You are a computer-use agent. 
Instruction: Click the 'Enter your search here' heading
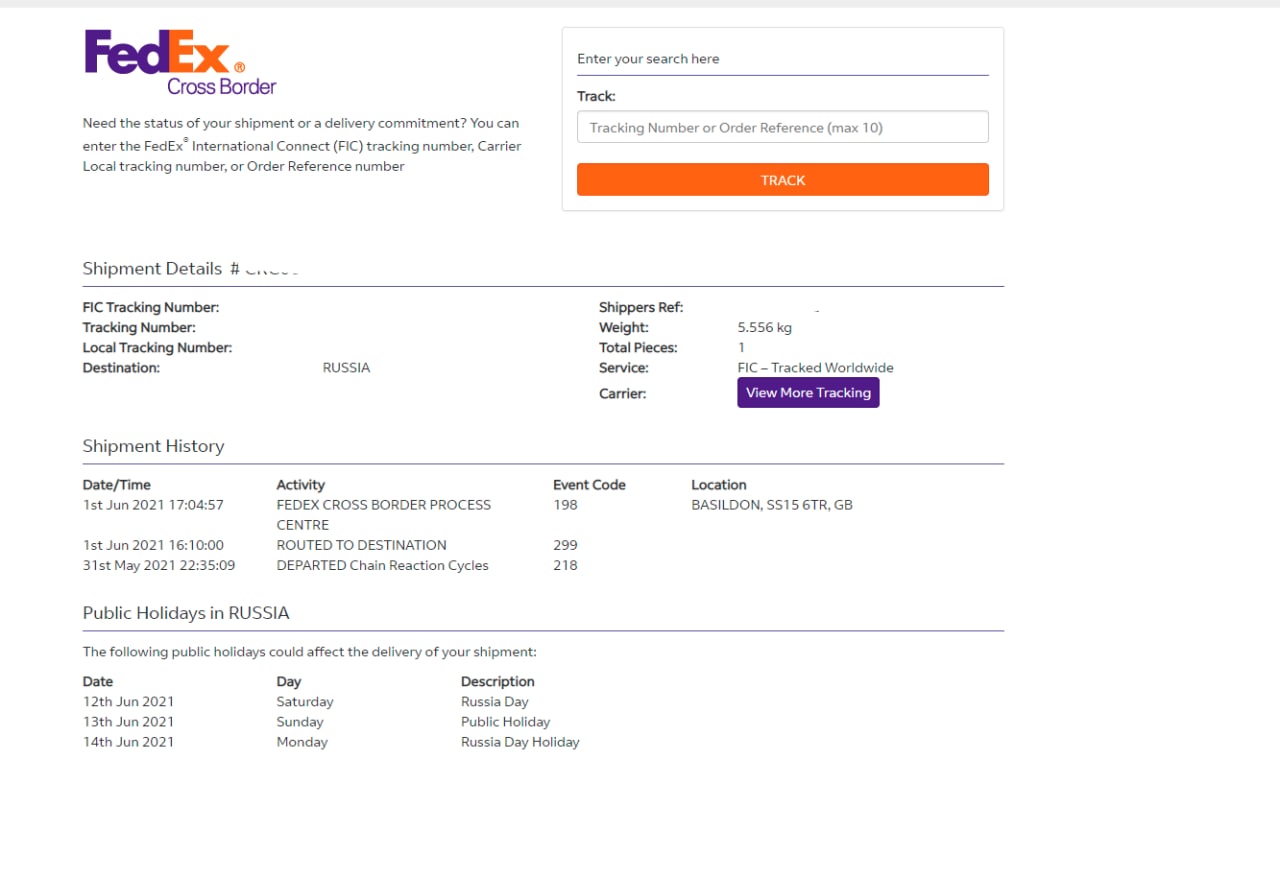pos(648,59)
